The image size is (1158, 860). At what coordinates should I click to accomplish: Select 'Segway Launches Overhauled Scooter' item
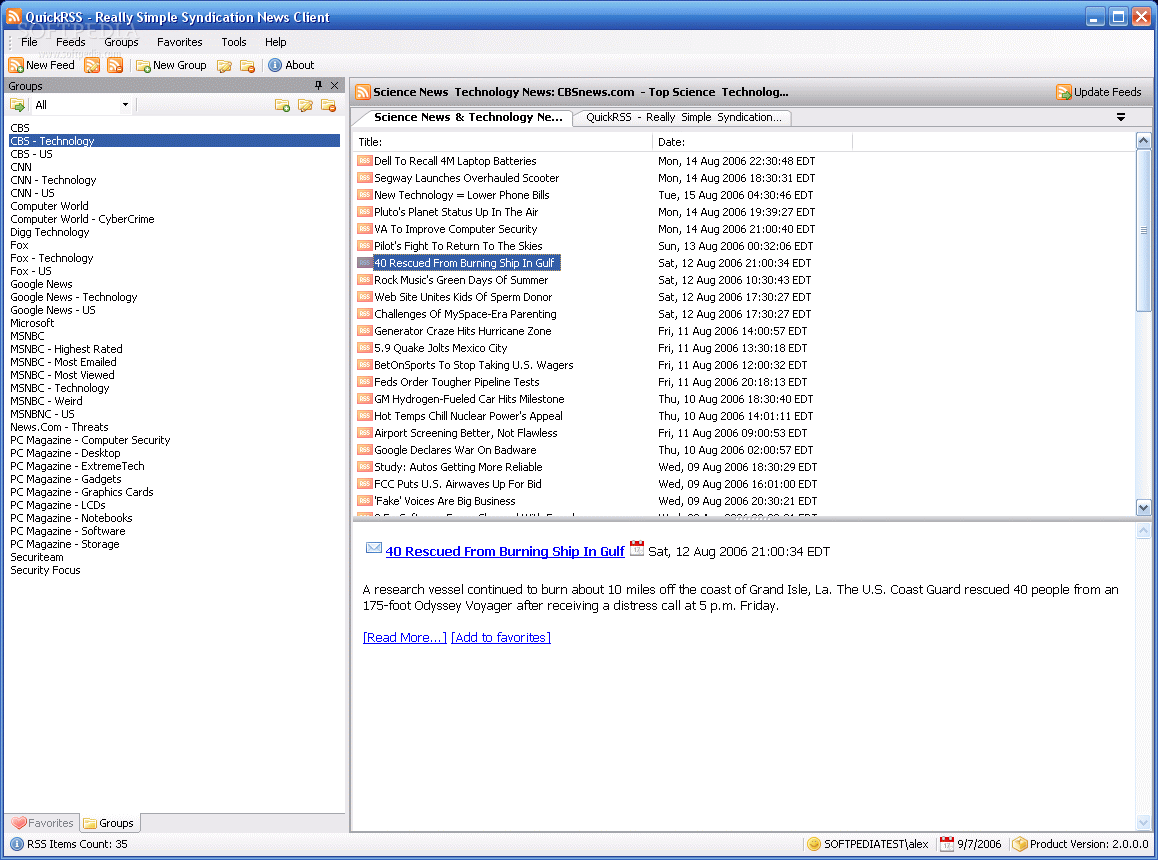pyautogui.click(x=466, y=178)
